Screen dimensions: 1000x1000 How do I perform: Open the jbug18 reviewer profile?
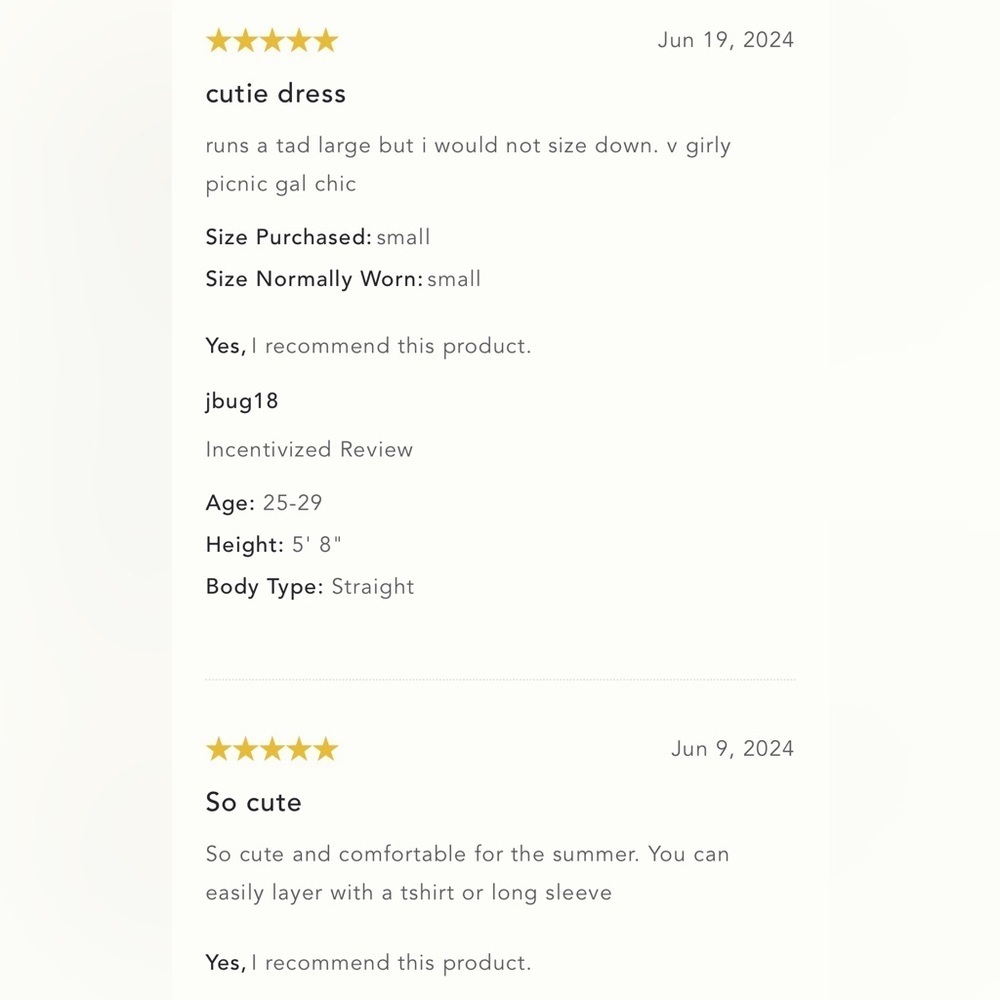click(x=242, y=401)
